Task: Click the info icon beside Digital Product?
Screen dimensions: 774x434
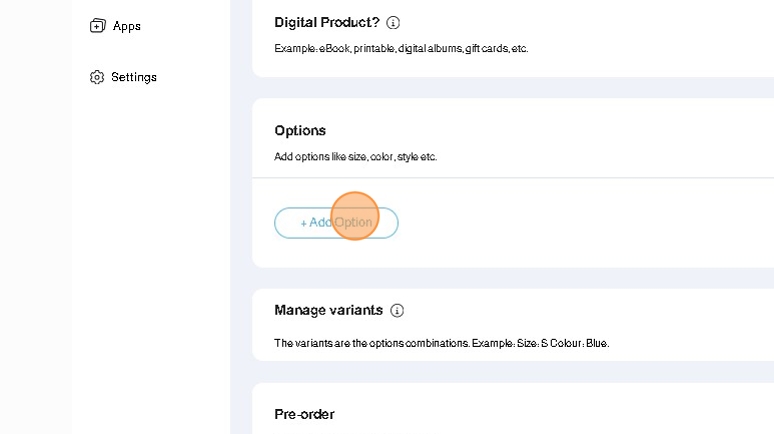Action: click(x=393, y=22)
